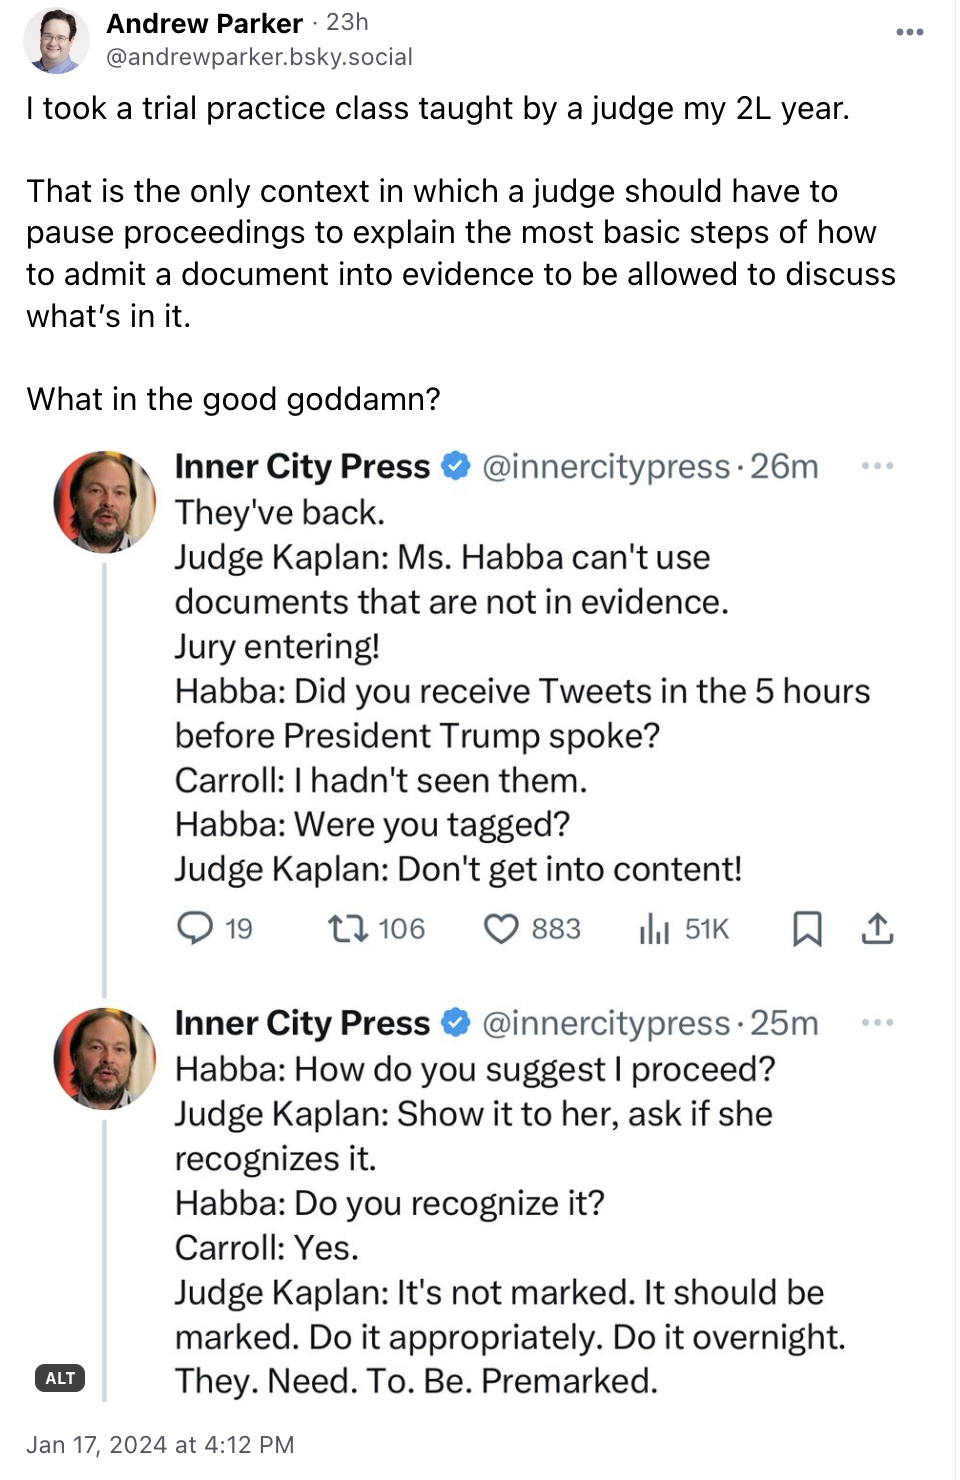Open the reply icon on Inner City Press tweet
The height and width of the screenshot is (1480, 960).
tap(197, 929)
